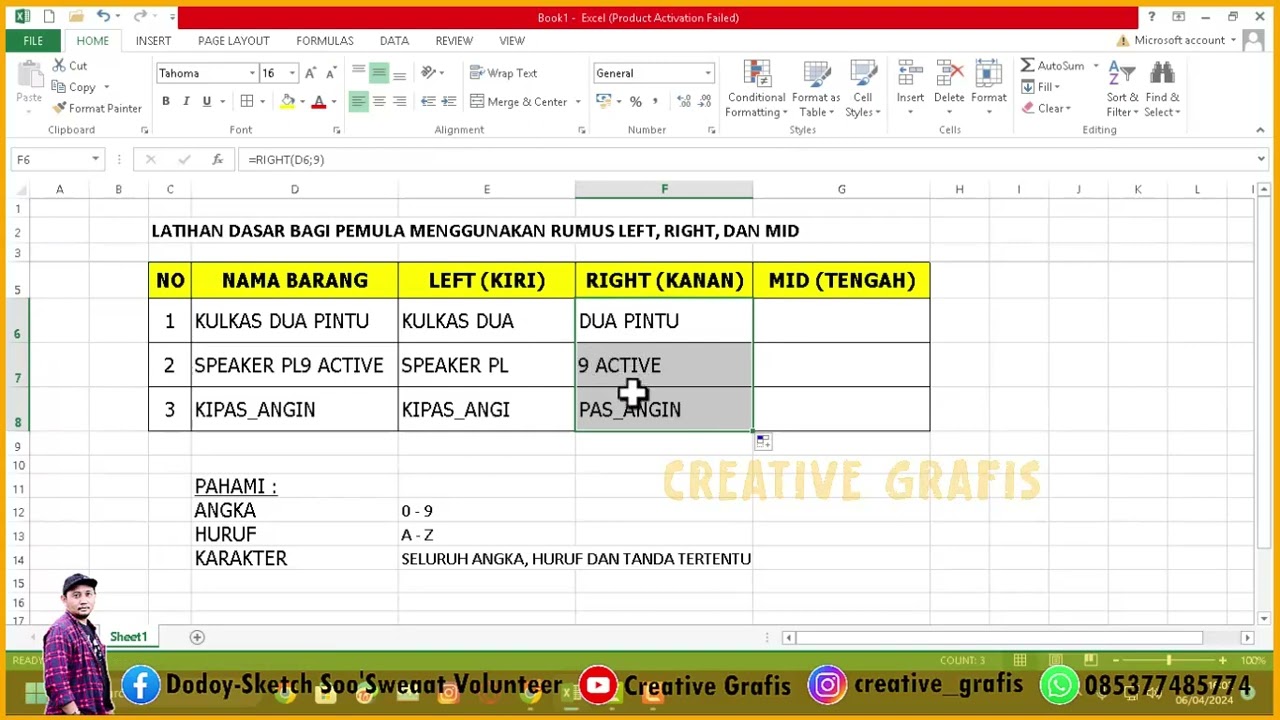Screen dimensions: 1280x720
Task: Click the Cut icon
Action: click(70, 66)
